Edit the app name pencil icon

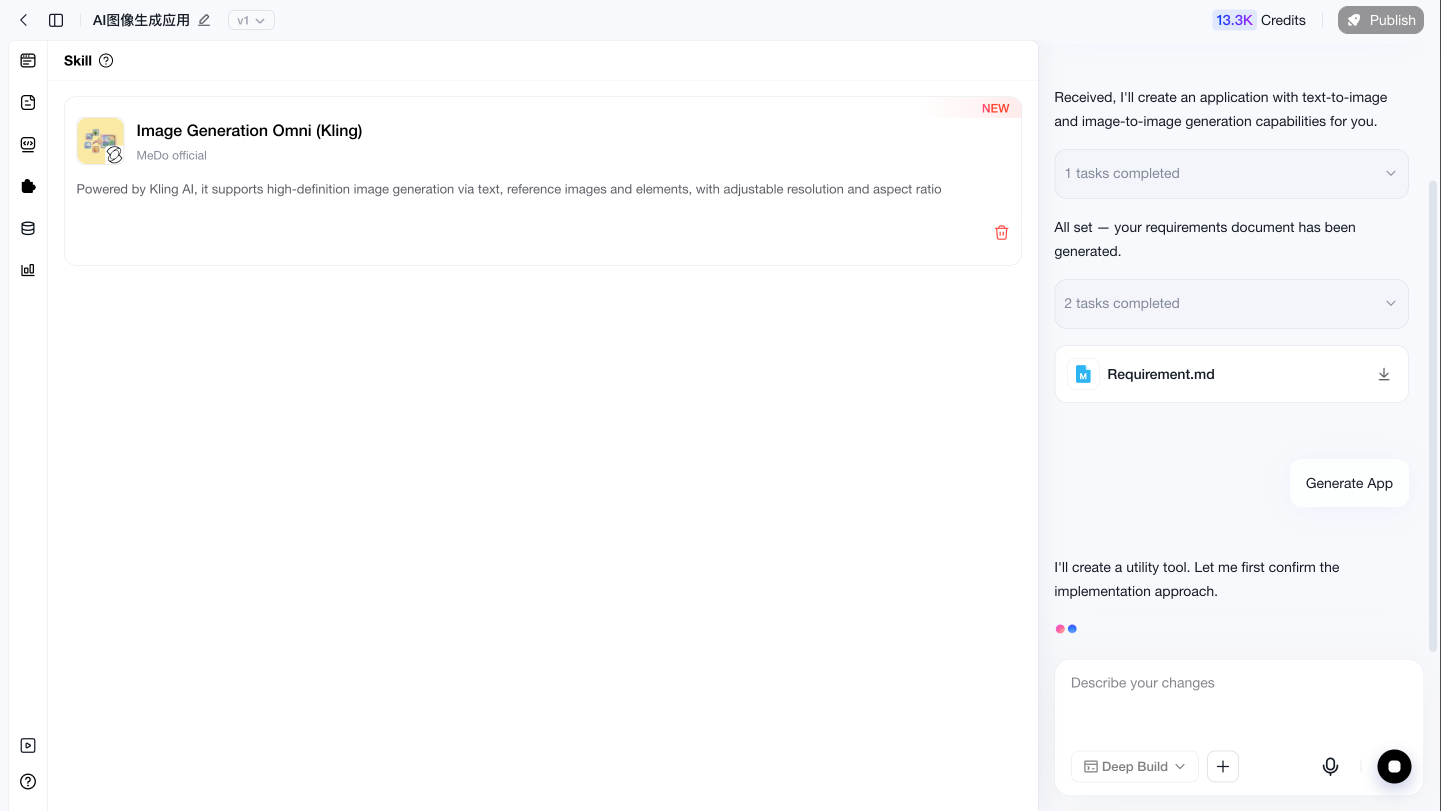click(204, 20)
